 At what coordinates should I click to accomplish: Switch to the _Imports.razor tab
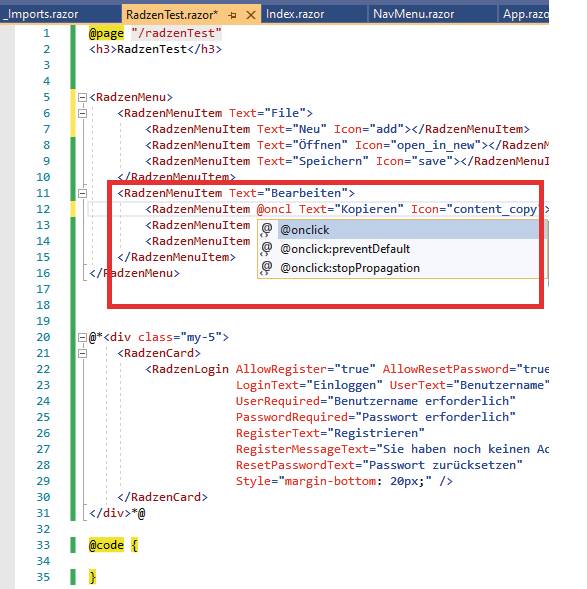click(41, 14)
